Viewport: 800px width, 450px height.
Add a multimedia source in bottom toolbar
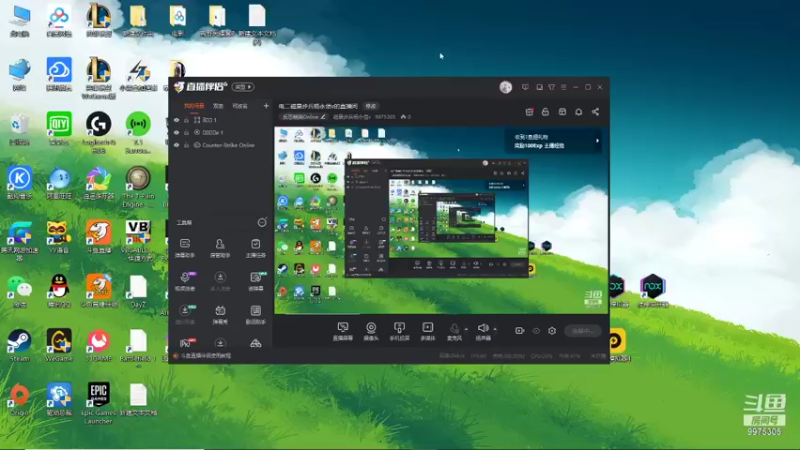click(428, 328)
